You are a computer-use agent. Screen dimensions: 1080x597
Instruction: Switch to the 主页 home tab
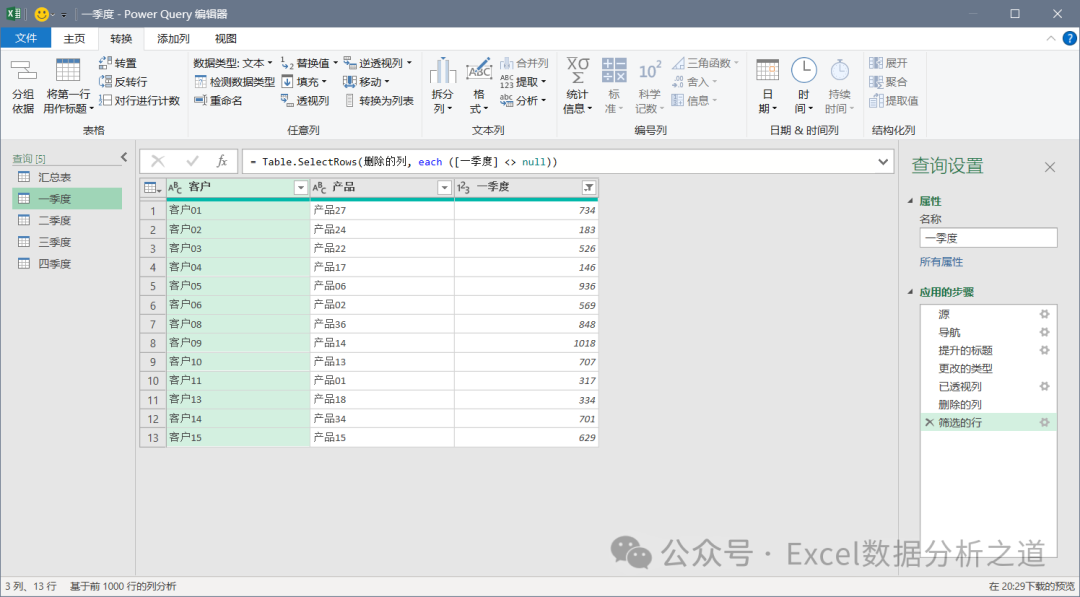click(74, 39)
